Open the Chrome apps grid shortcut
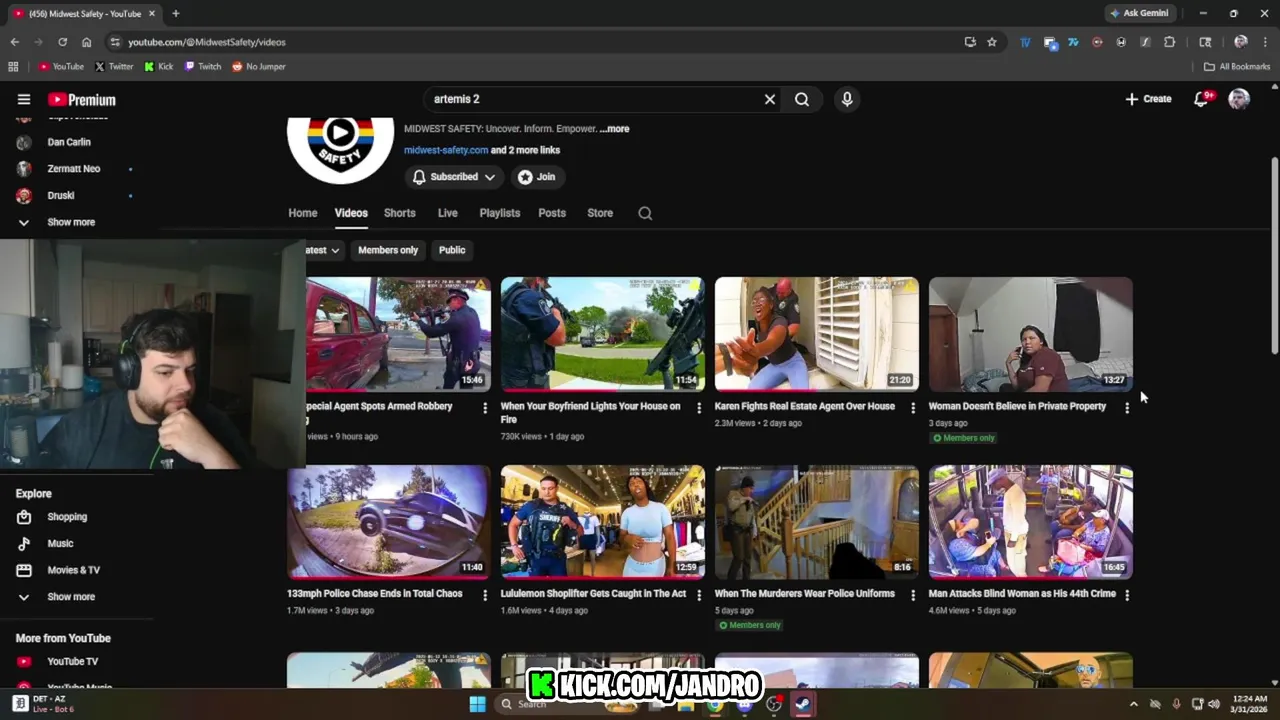 [x=13, y=67]
